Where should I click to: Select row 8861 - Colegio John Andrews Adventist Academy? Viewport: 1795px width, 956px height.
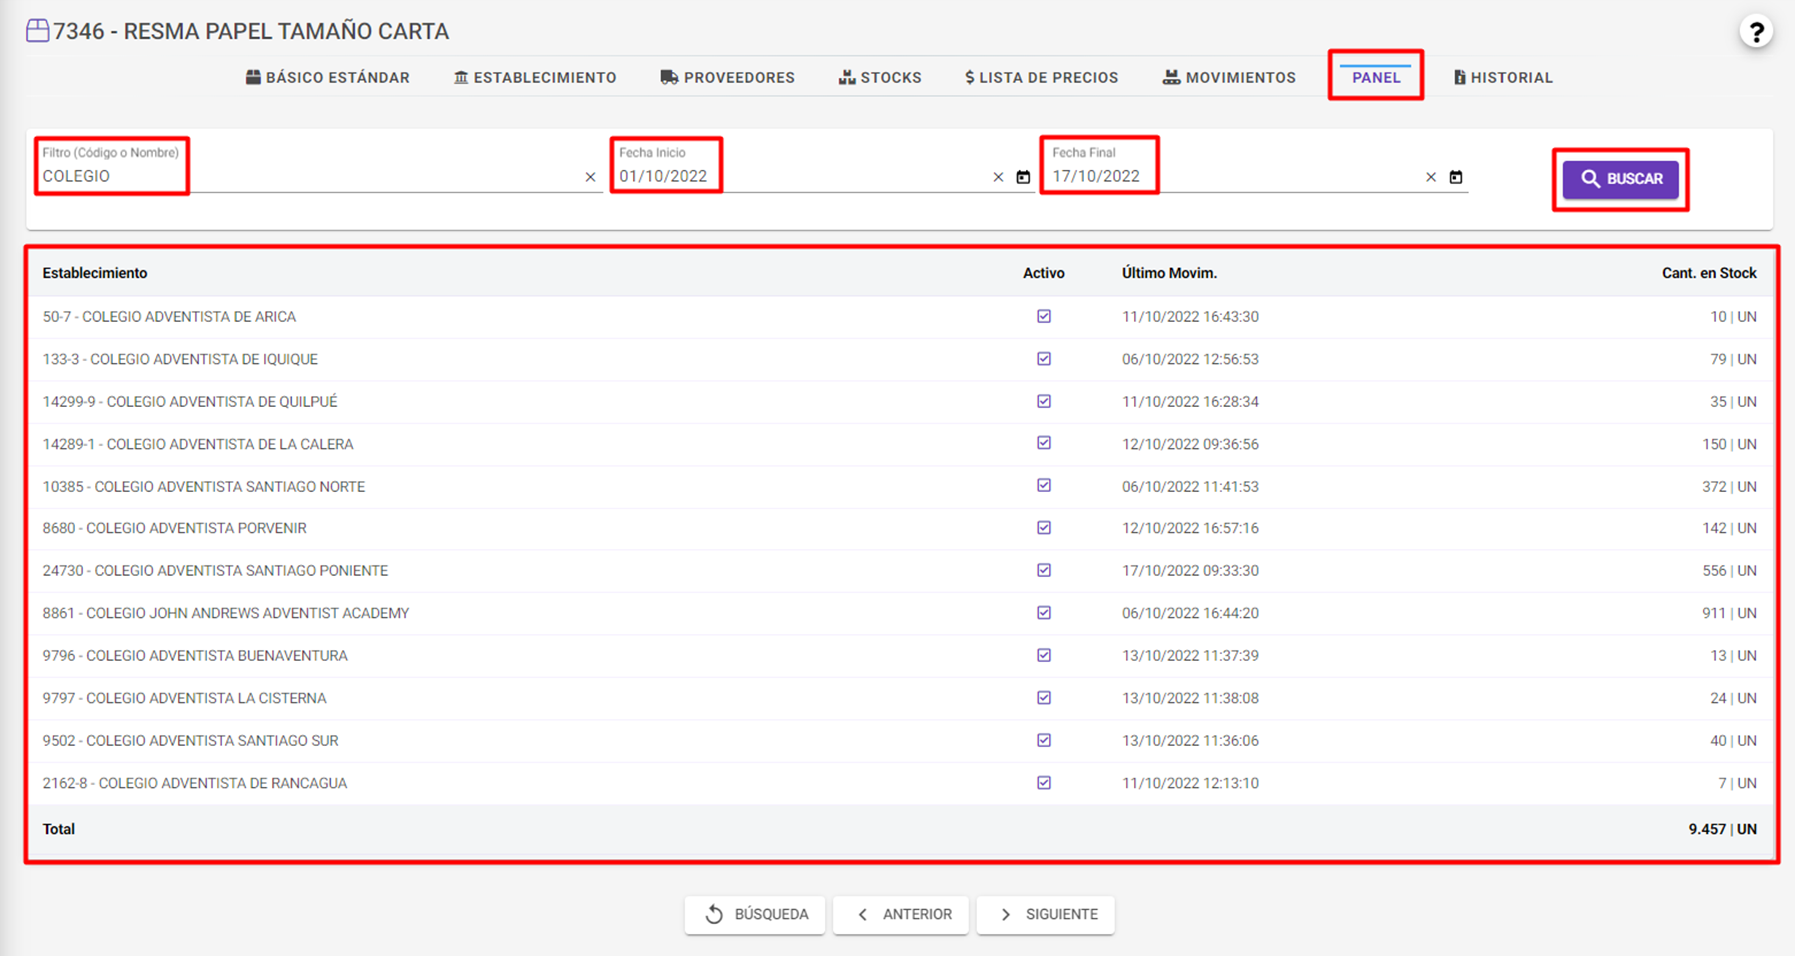coord(900,614)
